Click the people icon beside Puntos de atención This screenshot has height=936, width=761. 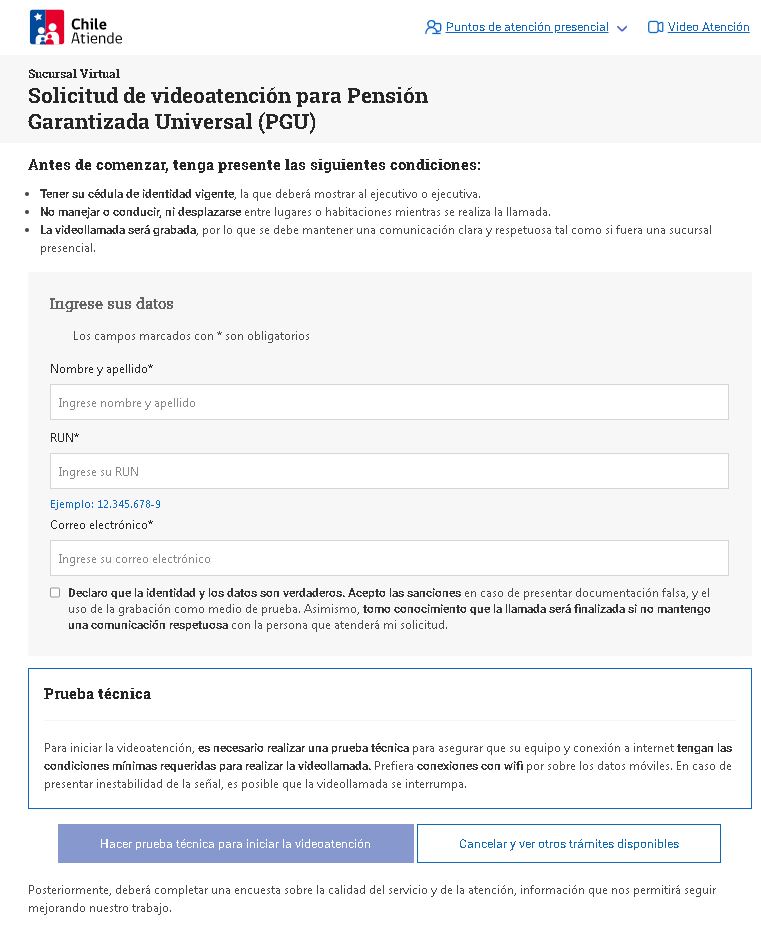(433, 27)
